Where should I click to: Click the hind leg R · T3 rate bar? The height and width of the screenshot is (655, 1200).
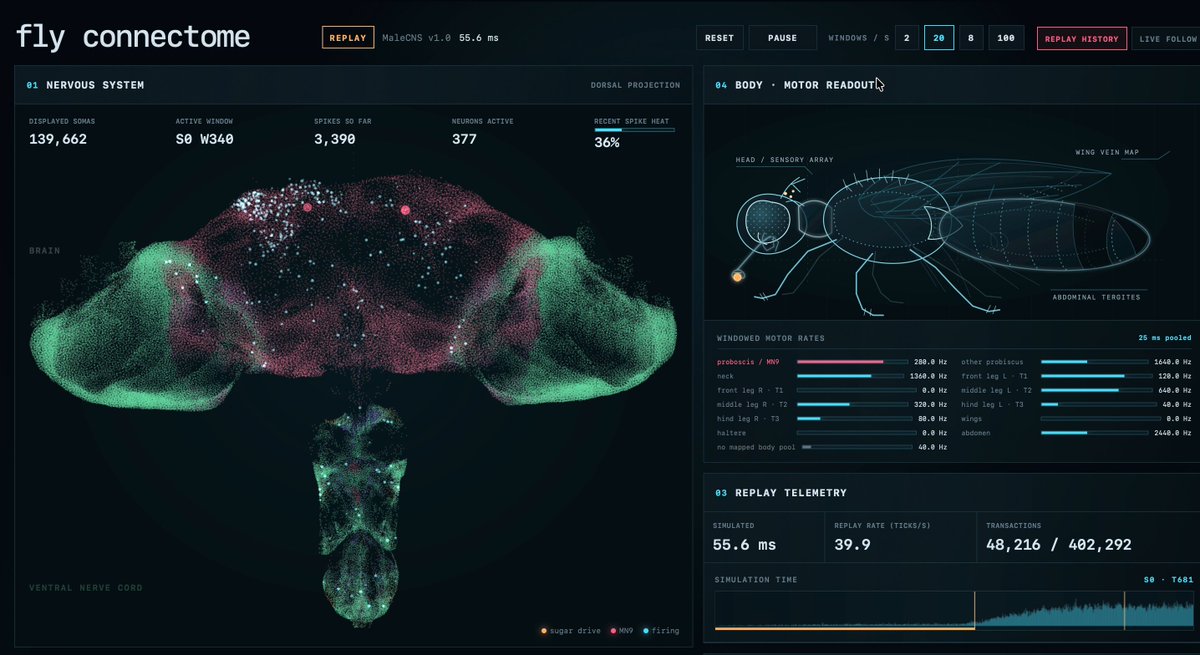click(x=852, y=418)
